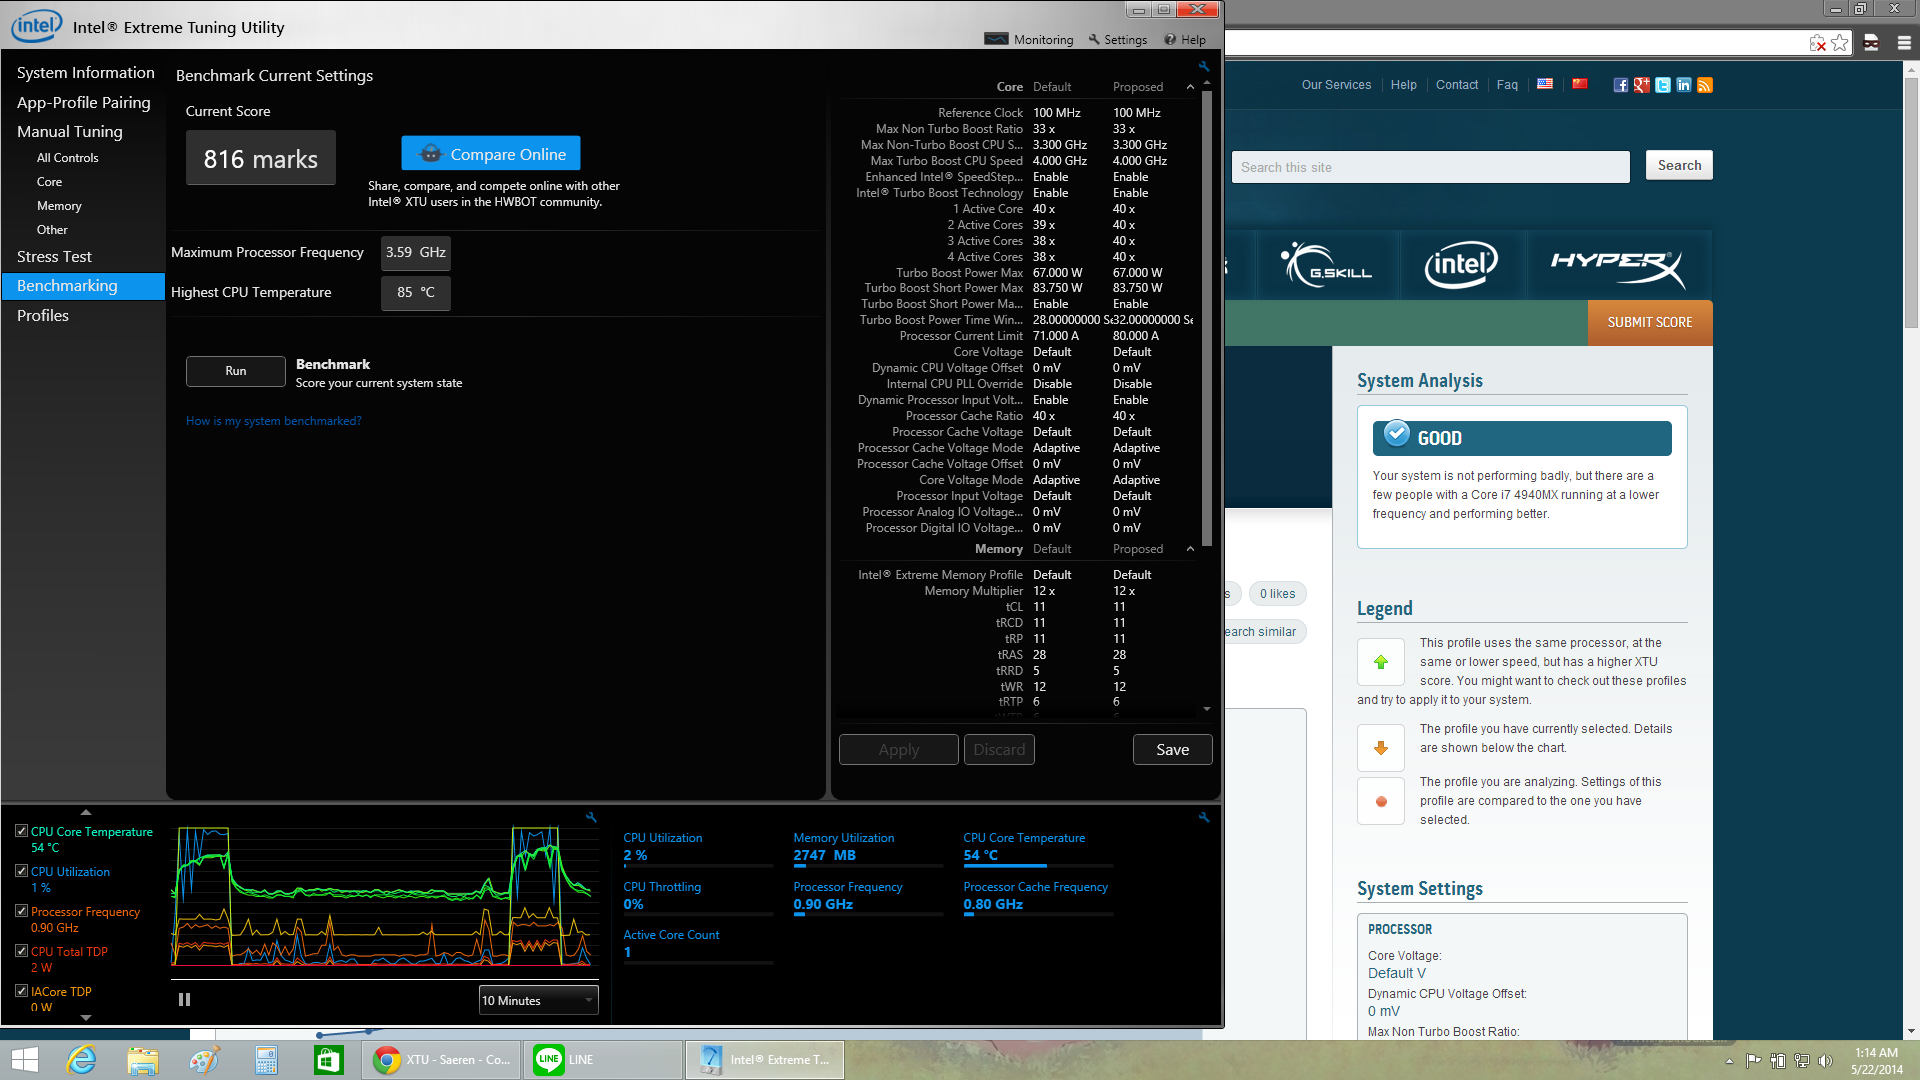Open Windows Store from the taskbar

[x=328, y=1060]
